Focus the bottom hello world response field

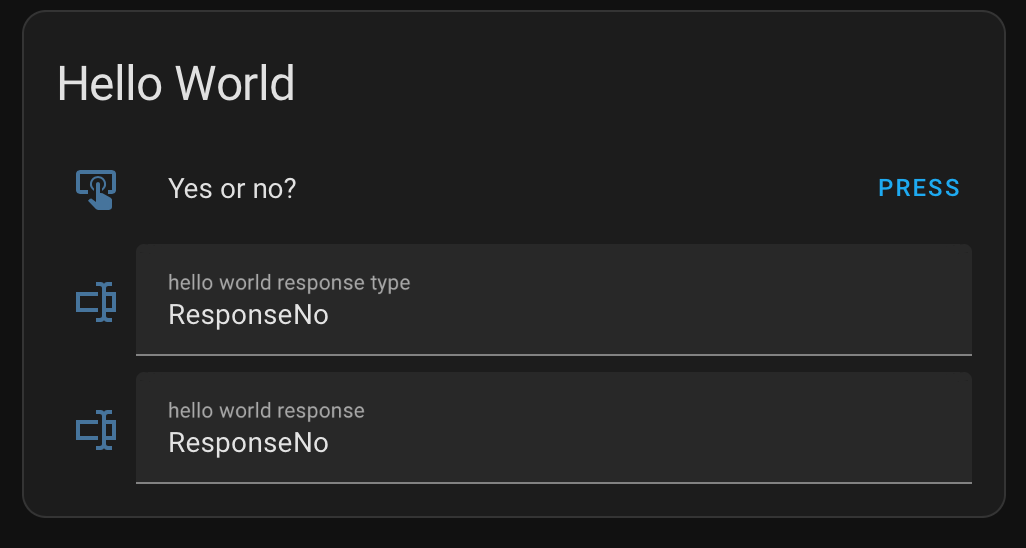click(x=554, y=428)
